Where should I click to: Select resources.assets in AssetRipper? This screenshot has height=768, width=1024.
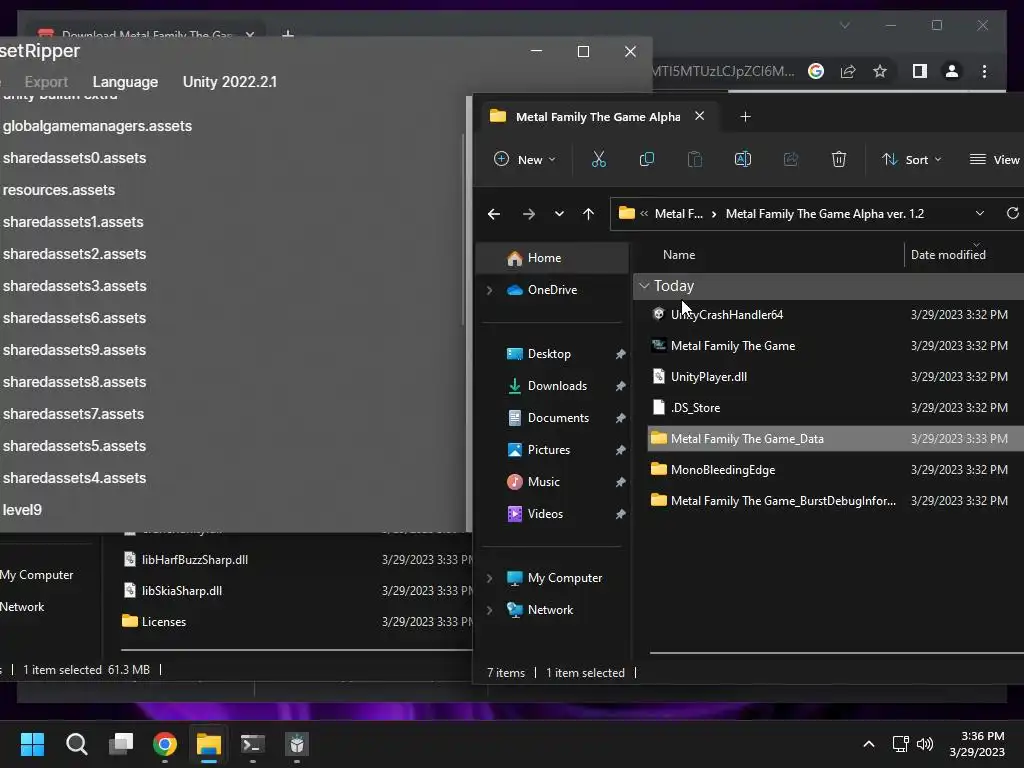tap(59, 190)
